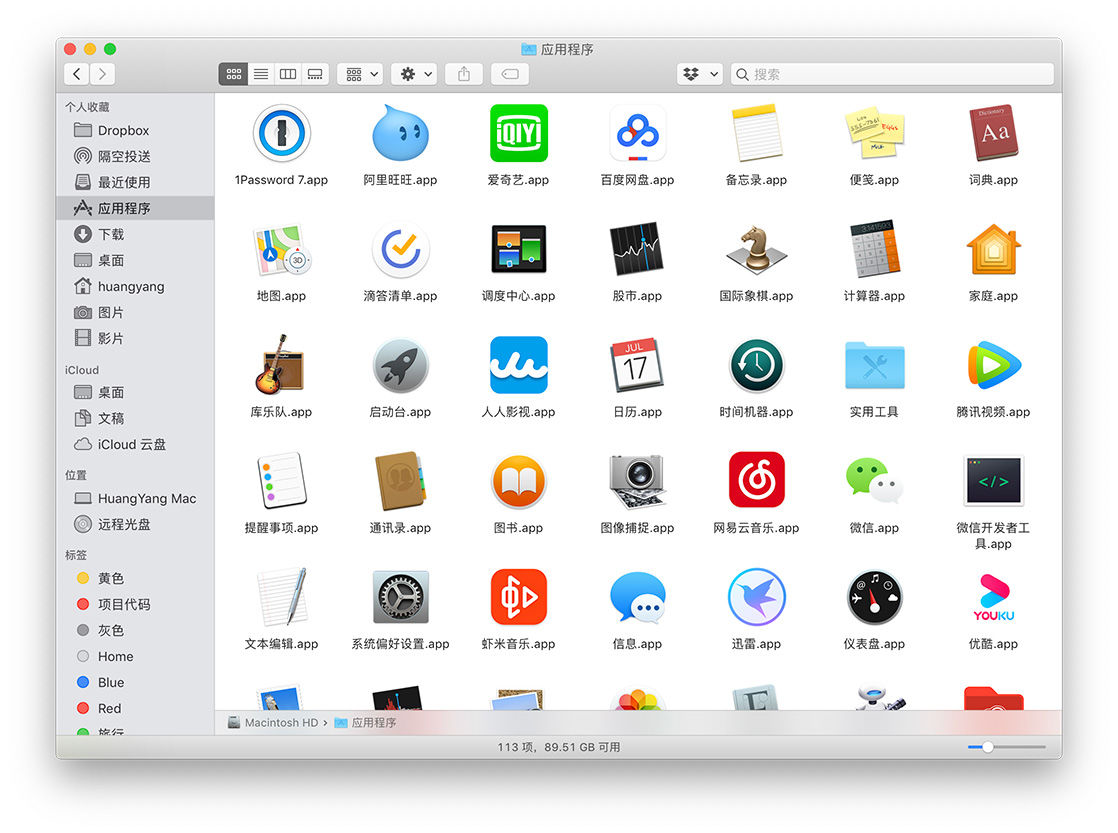Open 影片 movies in the sidebar

135,338
